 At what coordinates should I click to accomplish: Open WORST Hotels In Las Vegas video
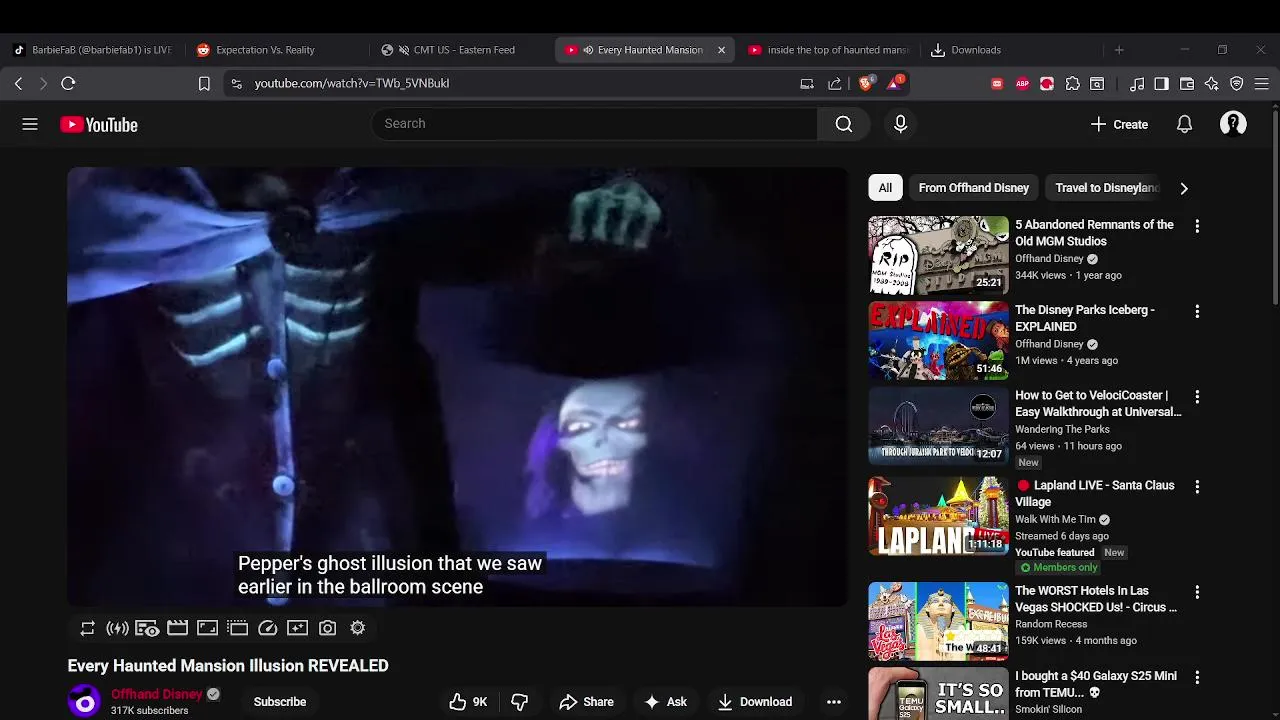(x=1096, y=599)
